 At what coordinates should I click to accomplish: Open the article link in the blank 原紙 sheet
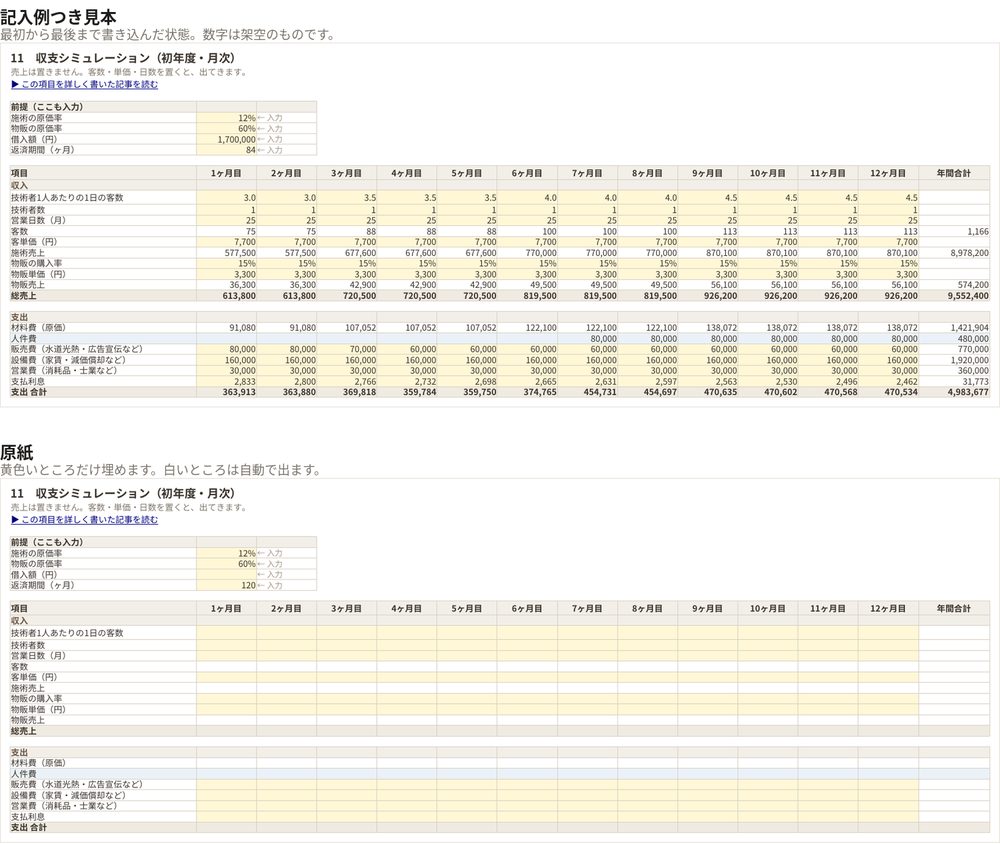84,520
